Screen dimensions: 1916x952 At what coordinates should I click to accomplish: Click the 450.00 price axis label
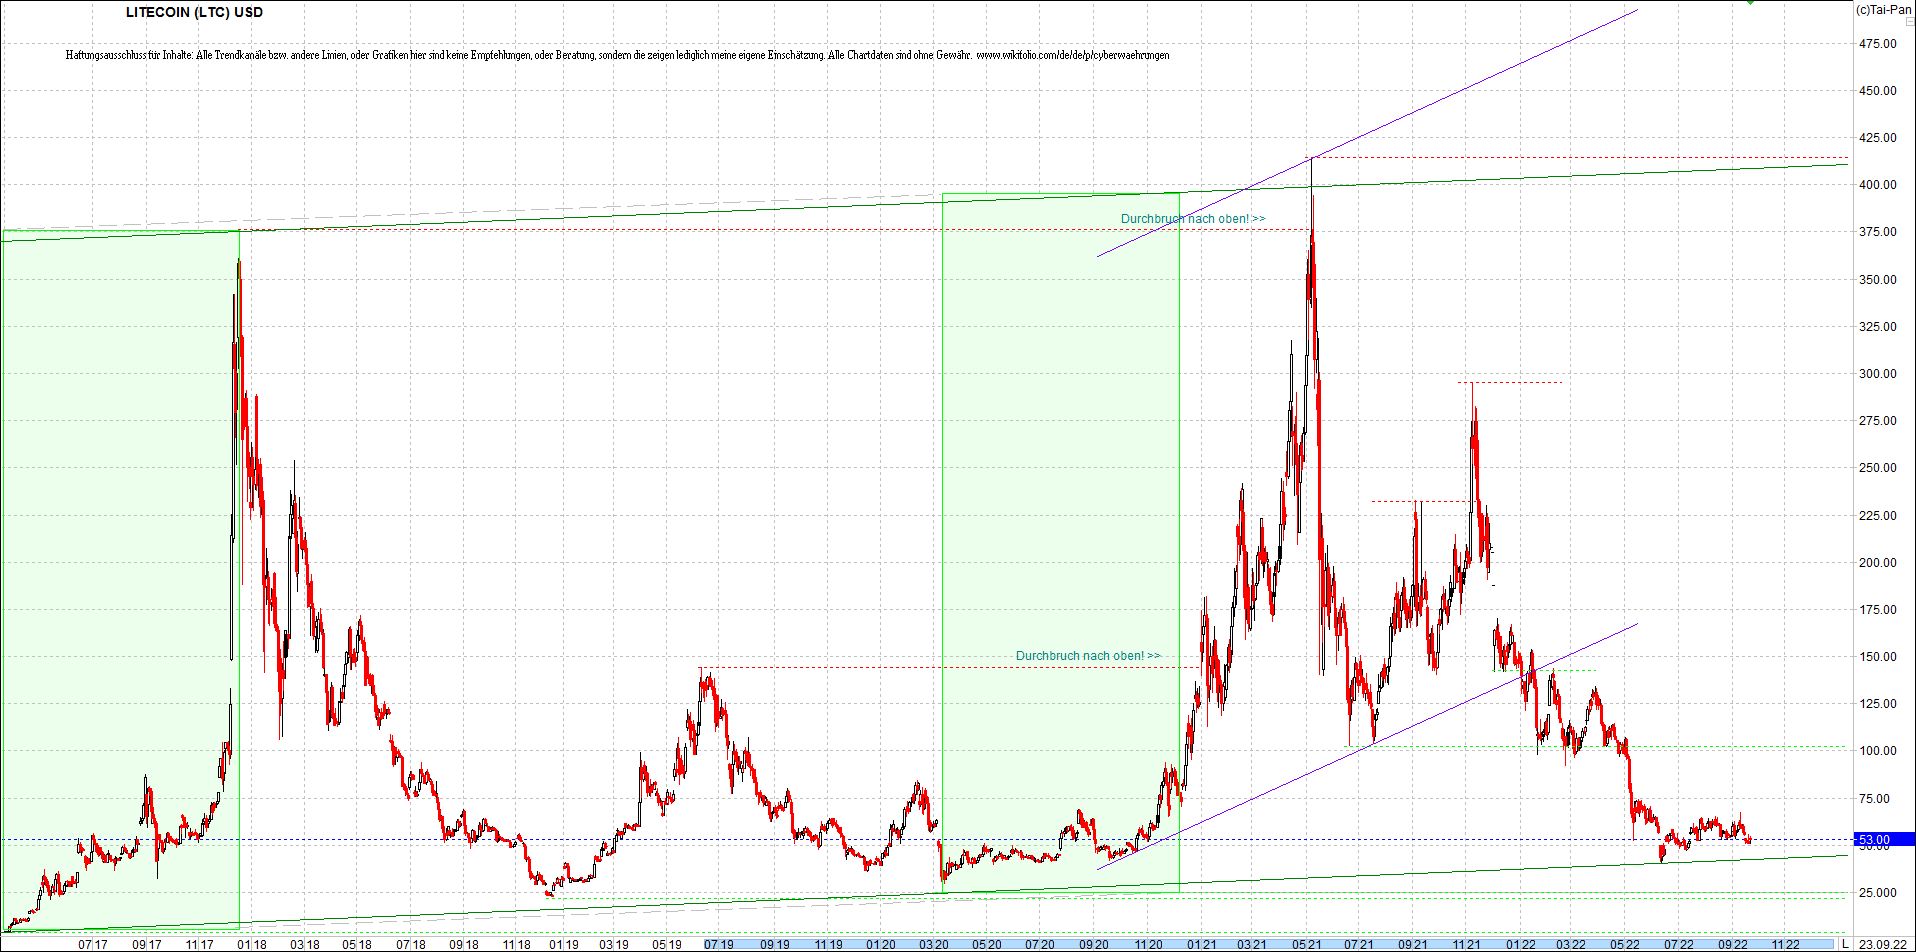[1877, 91]
